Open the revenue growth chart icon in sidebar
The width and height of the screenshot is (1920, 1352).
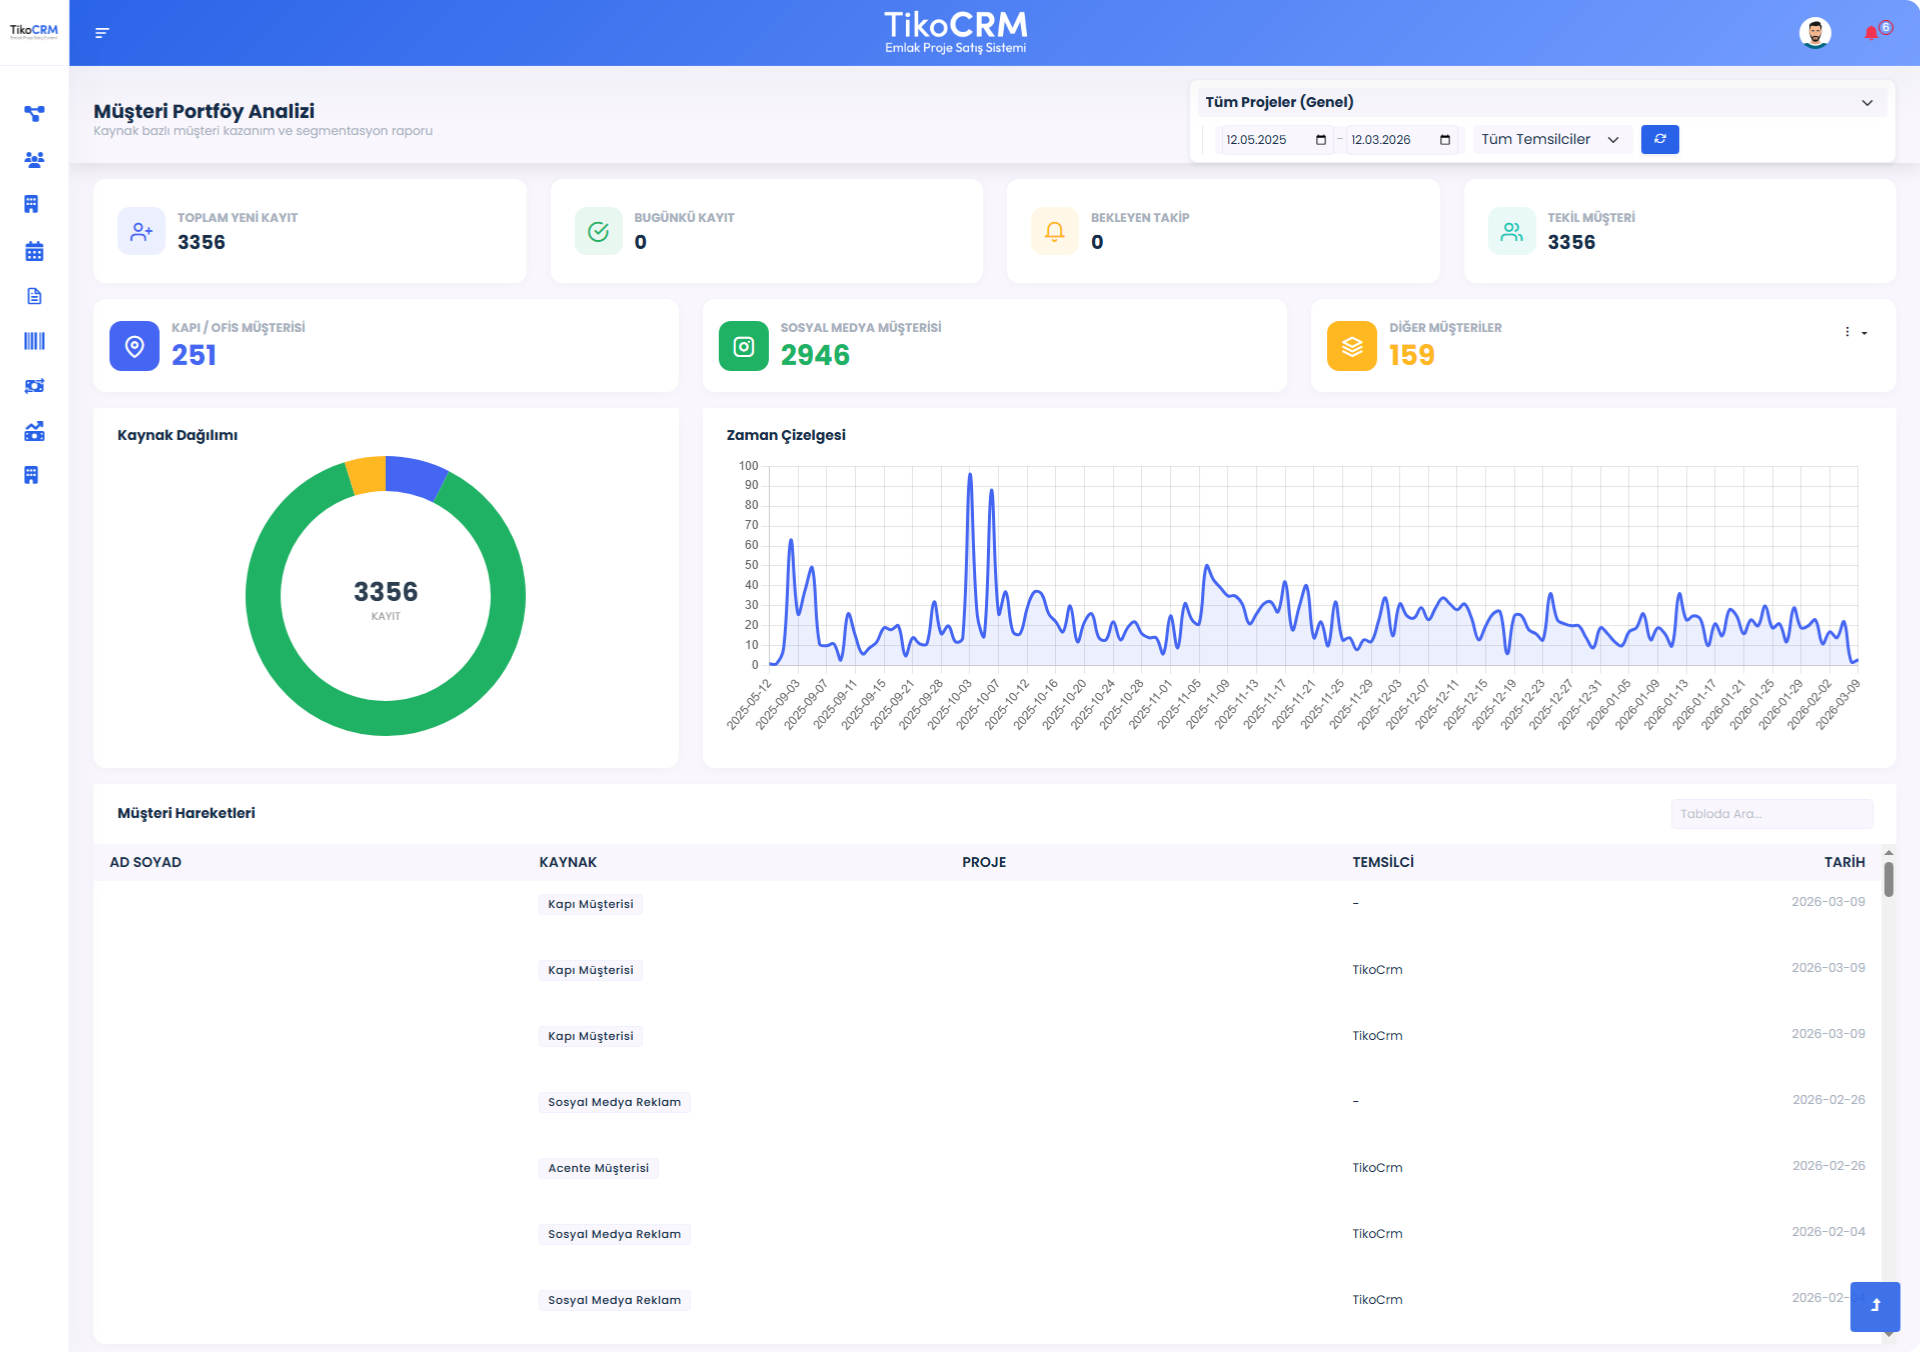[x=34, y=431]
